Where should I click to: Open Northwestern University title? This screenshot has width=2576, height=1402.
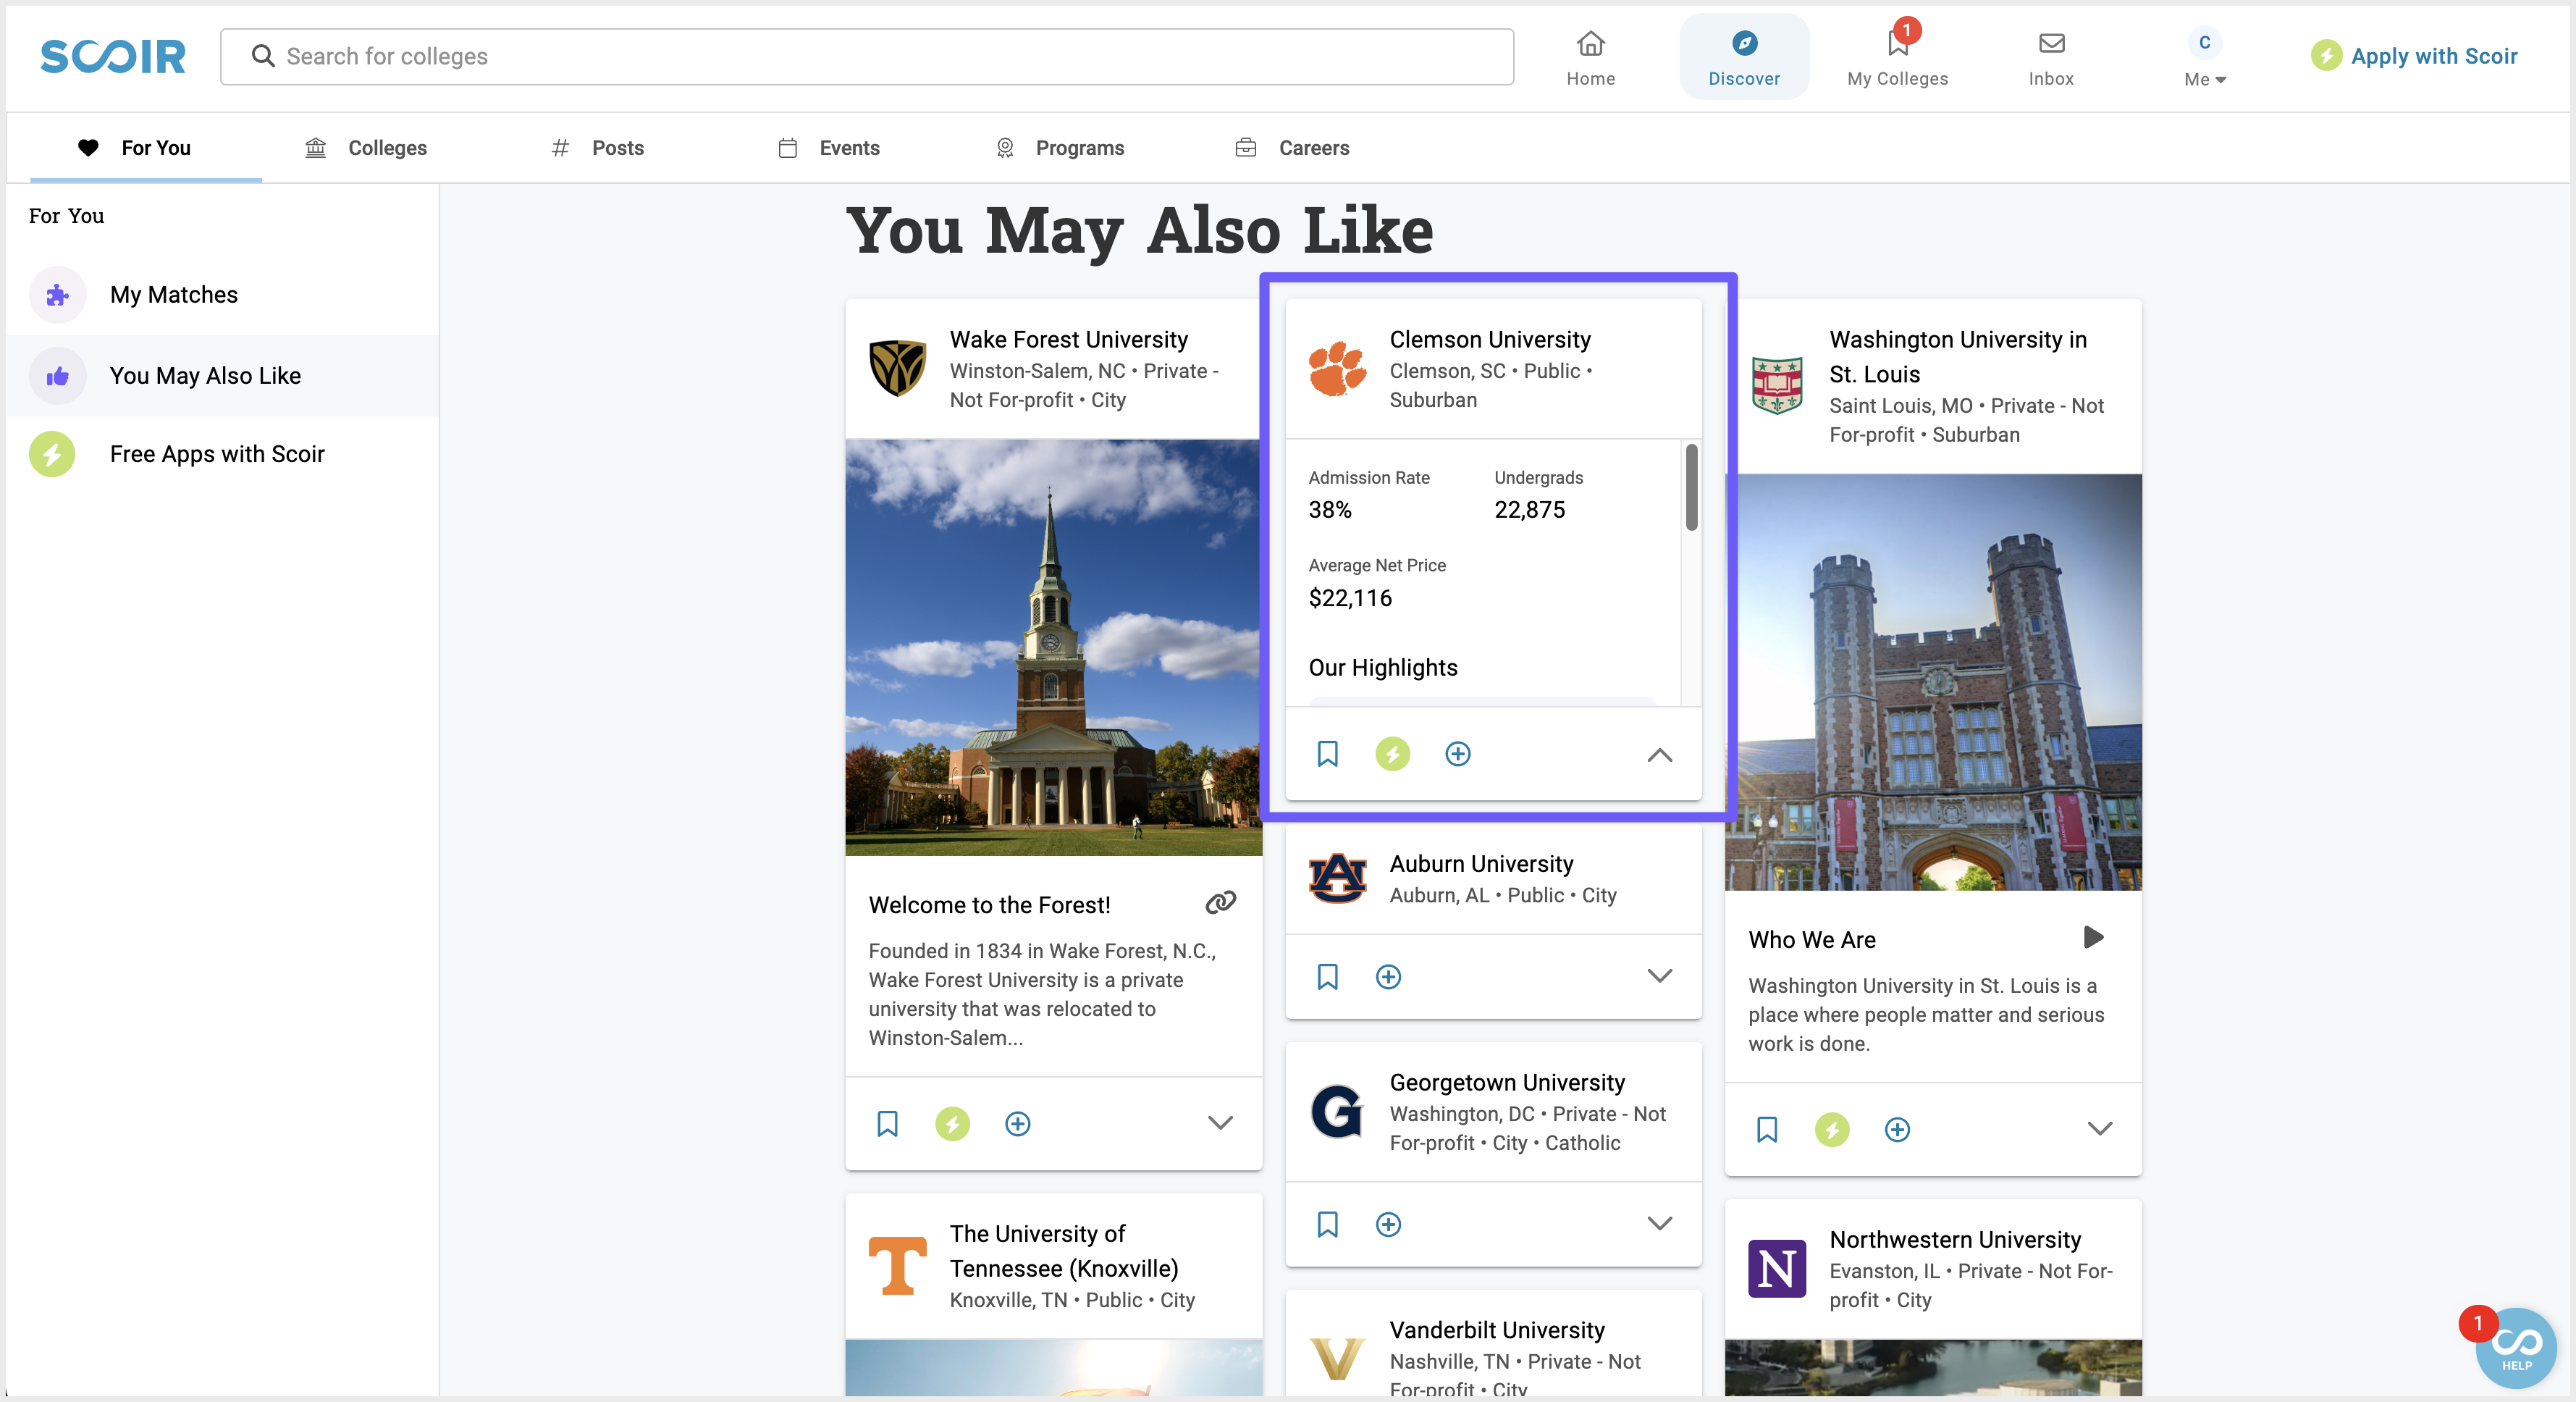(1955, 1240)
